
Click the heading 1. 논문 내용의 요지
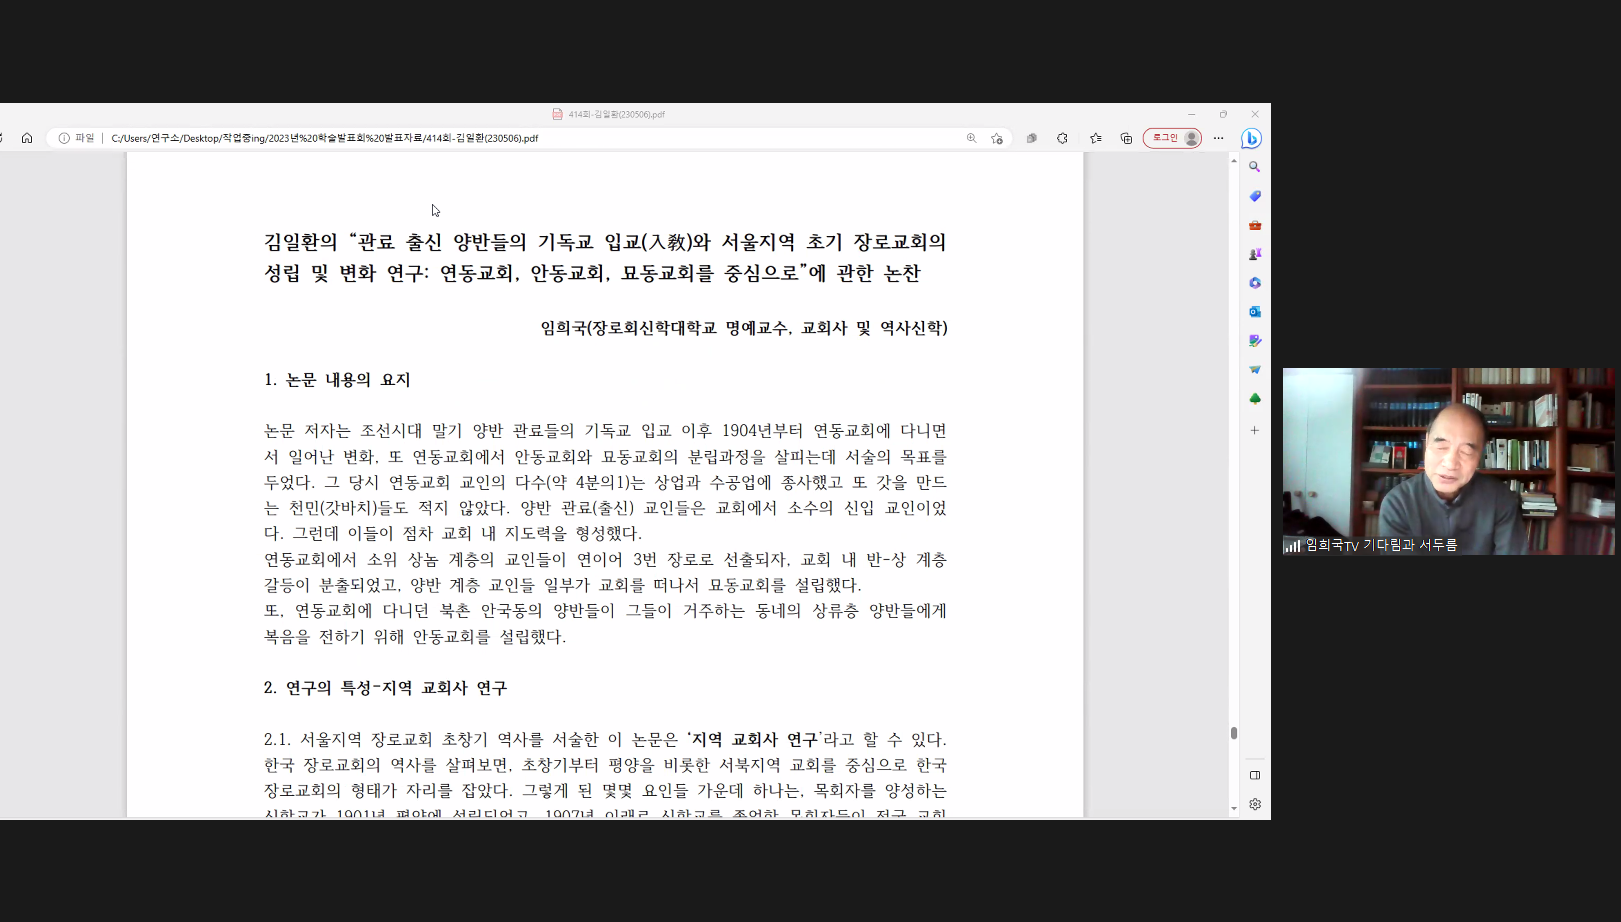pyautogui.click(x=337, y=380)
